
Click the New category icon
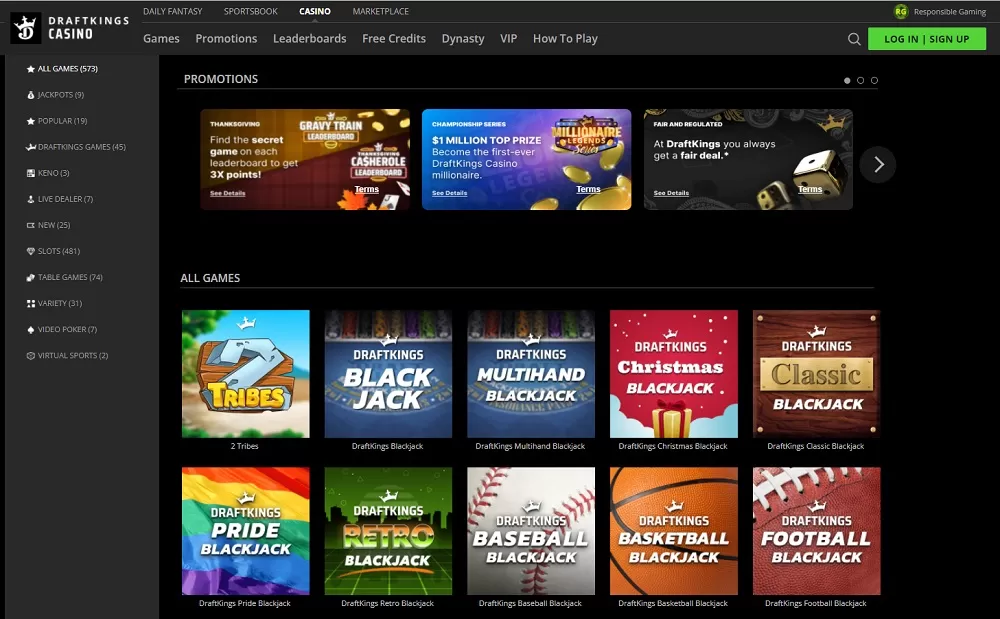(x=31, y=226)
